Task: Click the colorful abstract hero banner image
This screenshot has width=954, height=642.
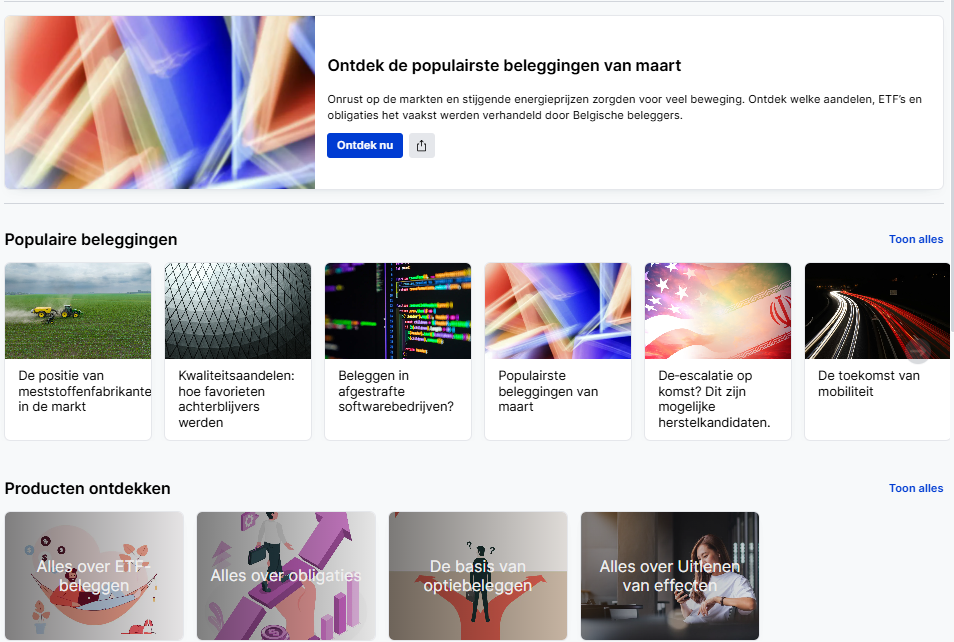Action: (x=160, y=102)
